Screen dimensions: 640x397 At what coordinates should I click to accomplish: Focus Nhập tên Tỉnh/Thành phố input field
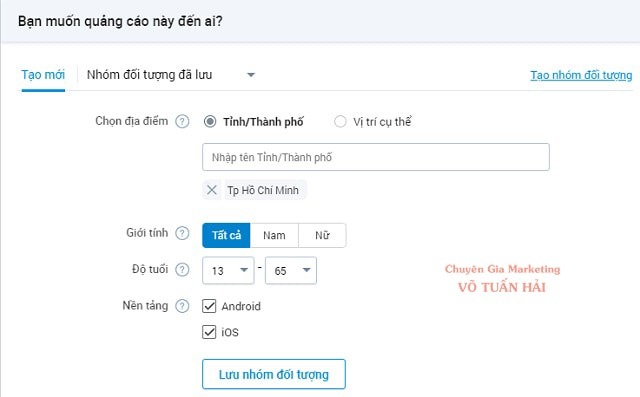tap(376, 157)
